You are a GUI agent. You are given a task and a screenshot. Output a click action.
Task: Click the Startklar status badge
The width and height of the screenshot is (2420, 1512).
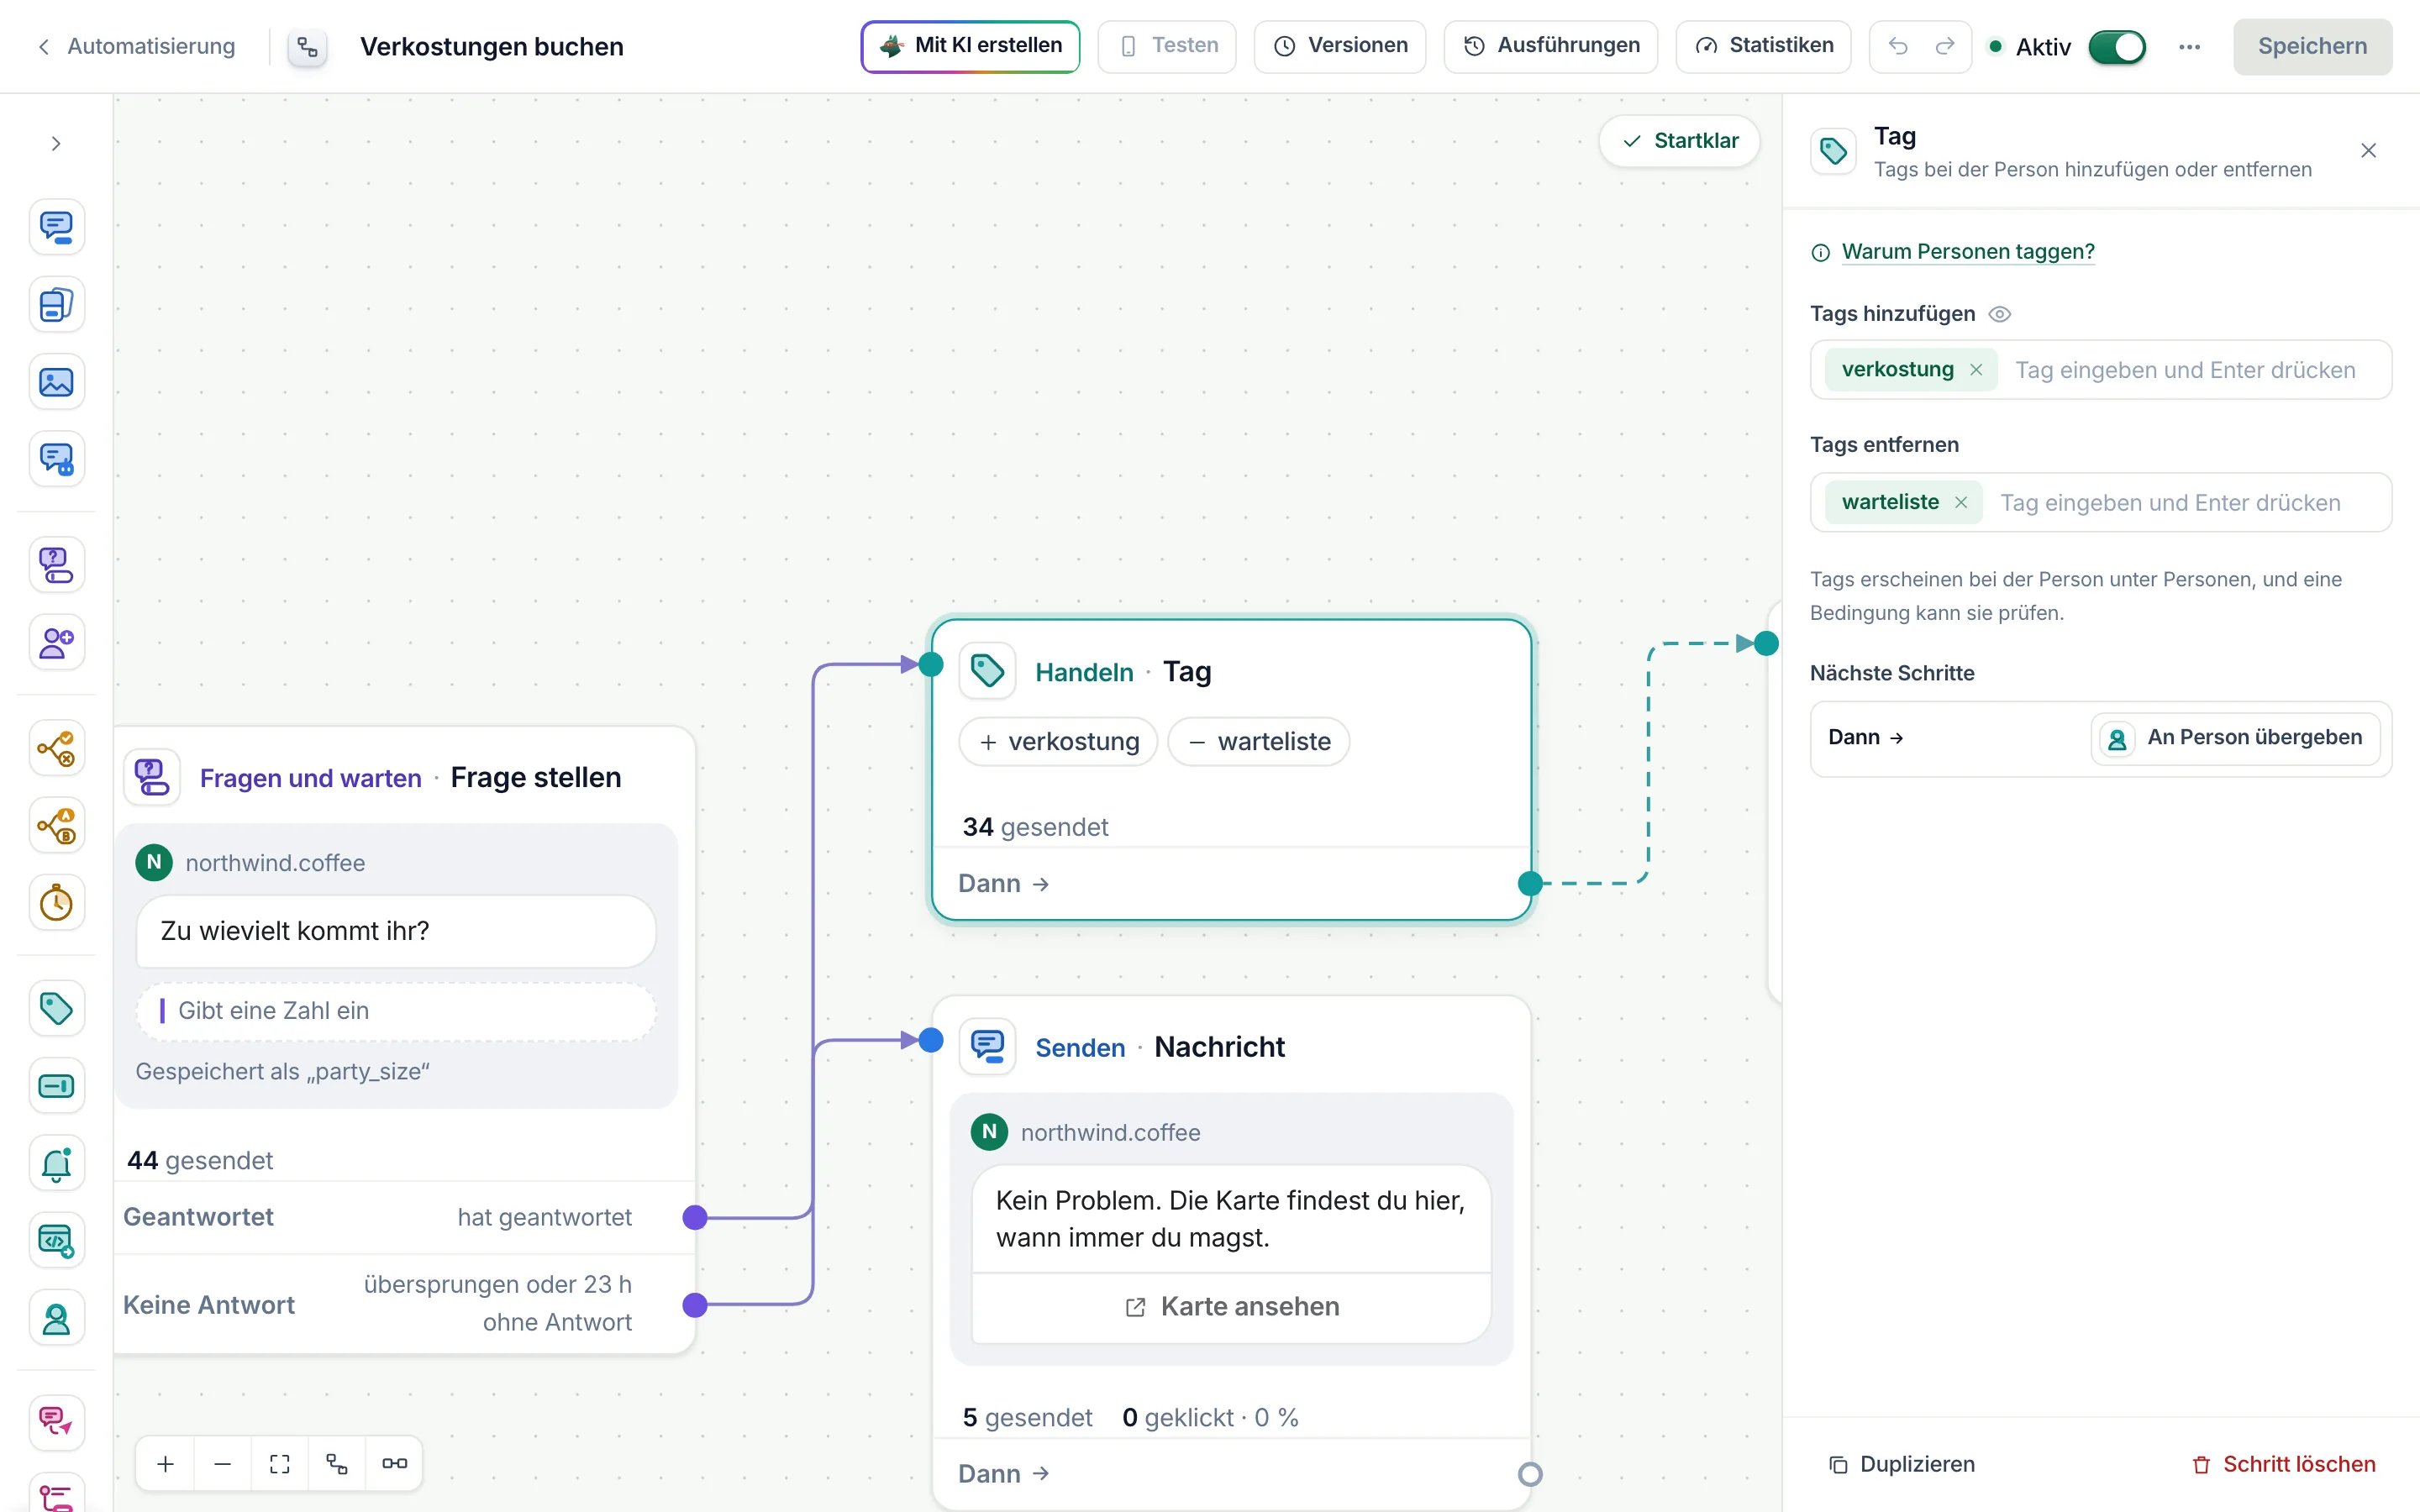(1679, 141)
